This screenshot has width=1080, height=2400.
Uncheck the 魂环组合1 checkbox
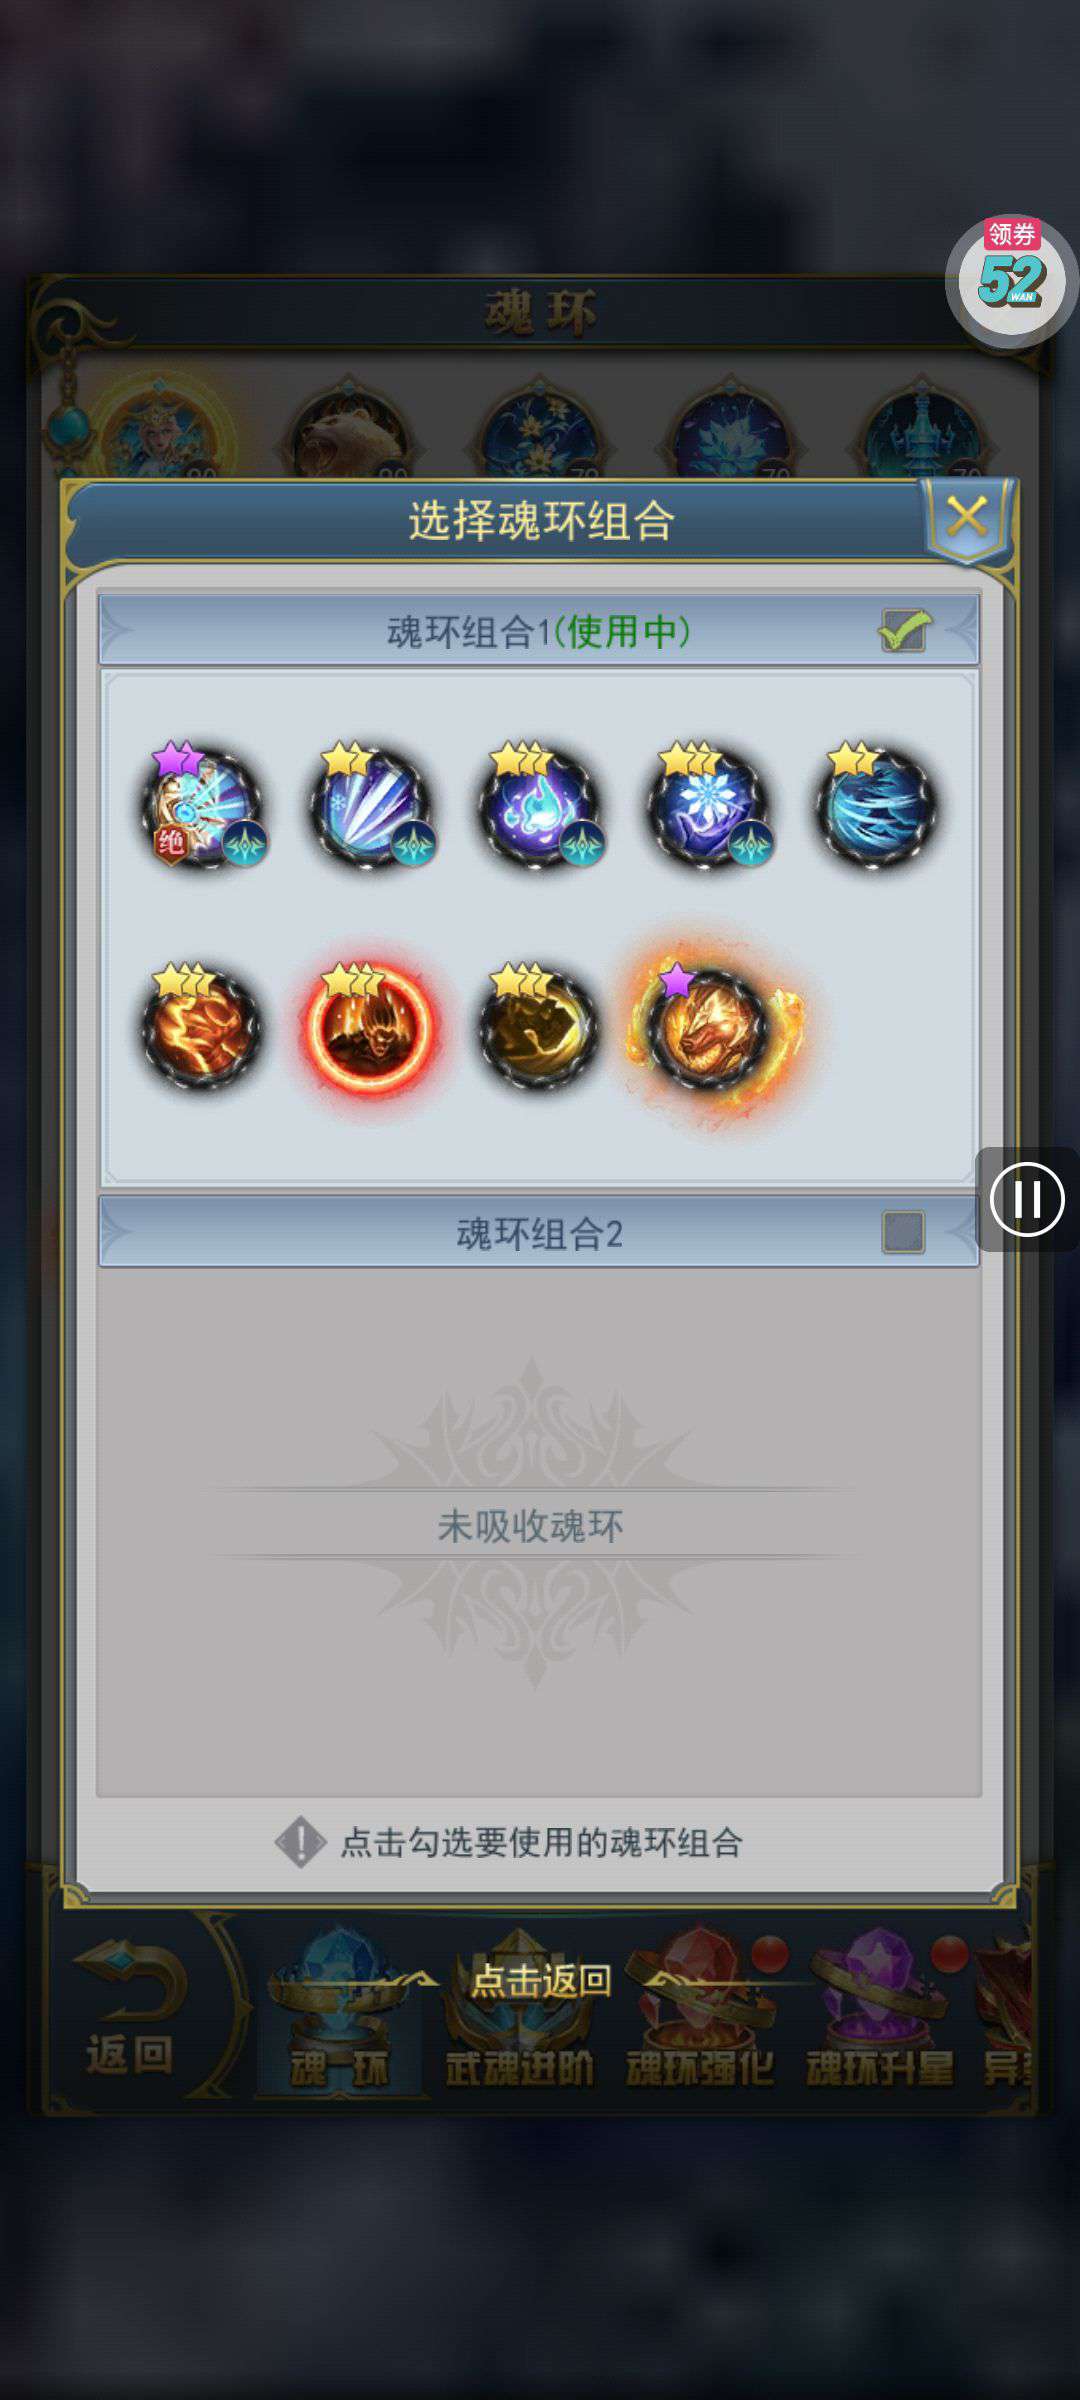tap(904, 631)
